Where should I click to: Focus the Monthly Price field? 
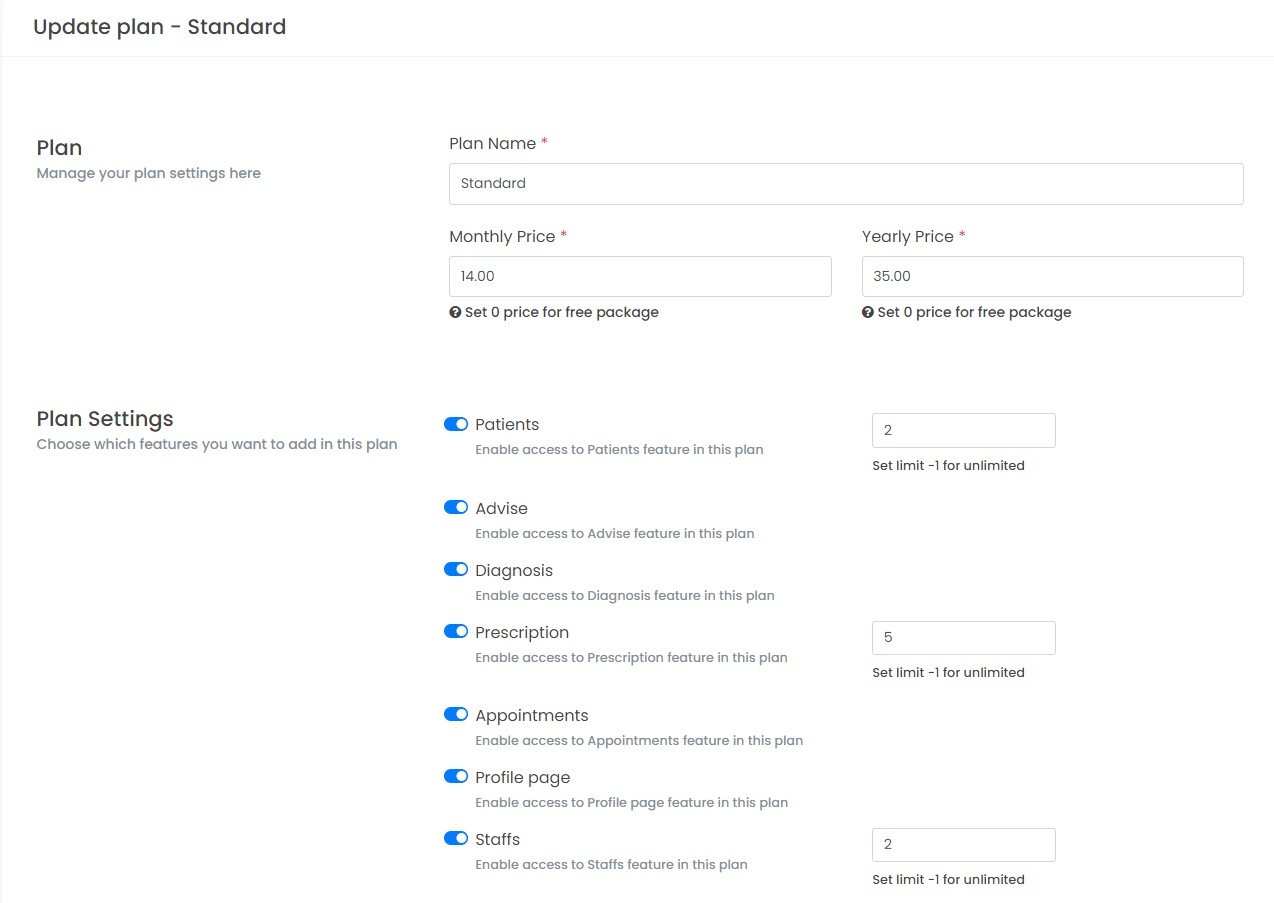point(640,276)
